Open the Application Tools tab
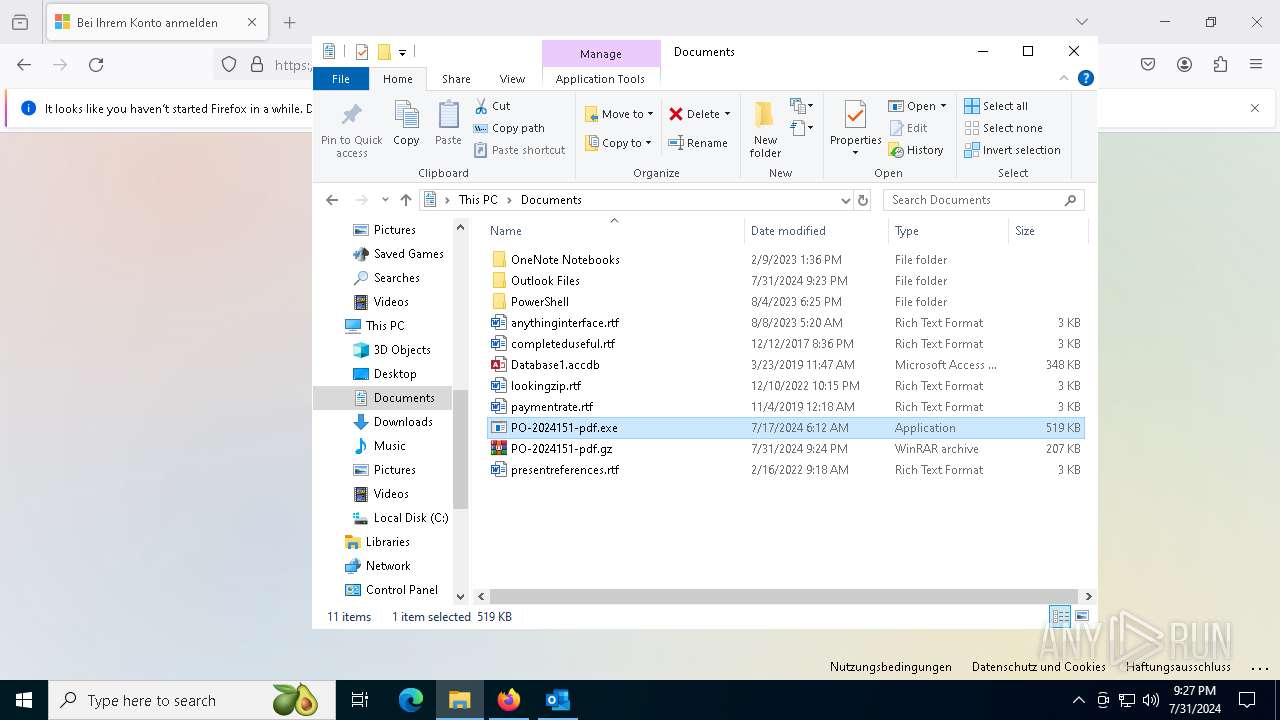Image resolution: width=1280 pixels, height=720 pixels. click(600, 79)
